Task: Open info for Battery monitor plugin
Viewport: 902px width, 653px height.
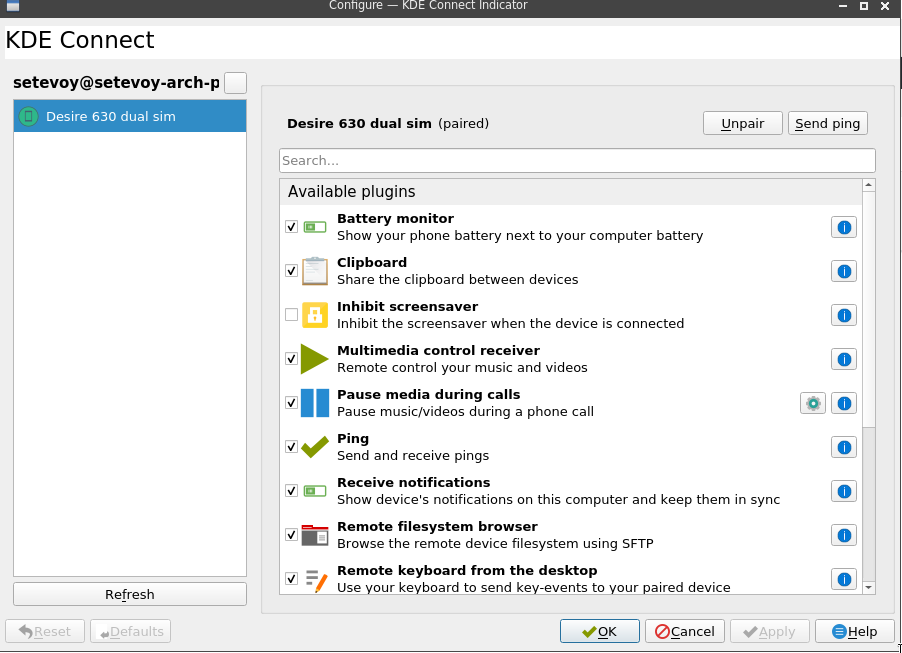Action: pyautogui.click(x=843, y=227)
